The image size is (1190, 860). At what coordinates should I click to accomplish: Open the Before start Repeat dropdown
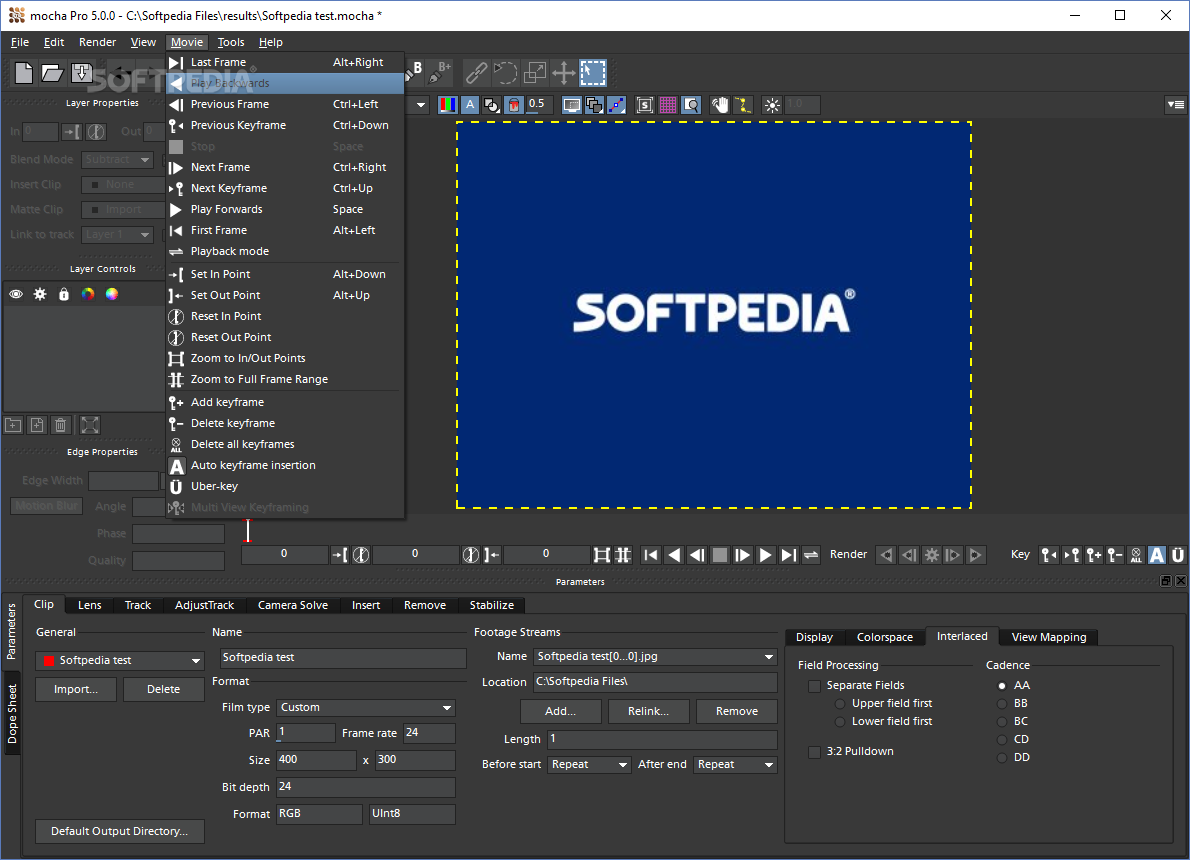tap(589, 764)
